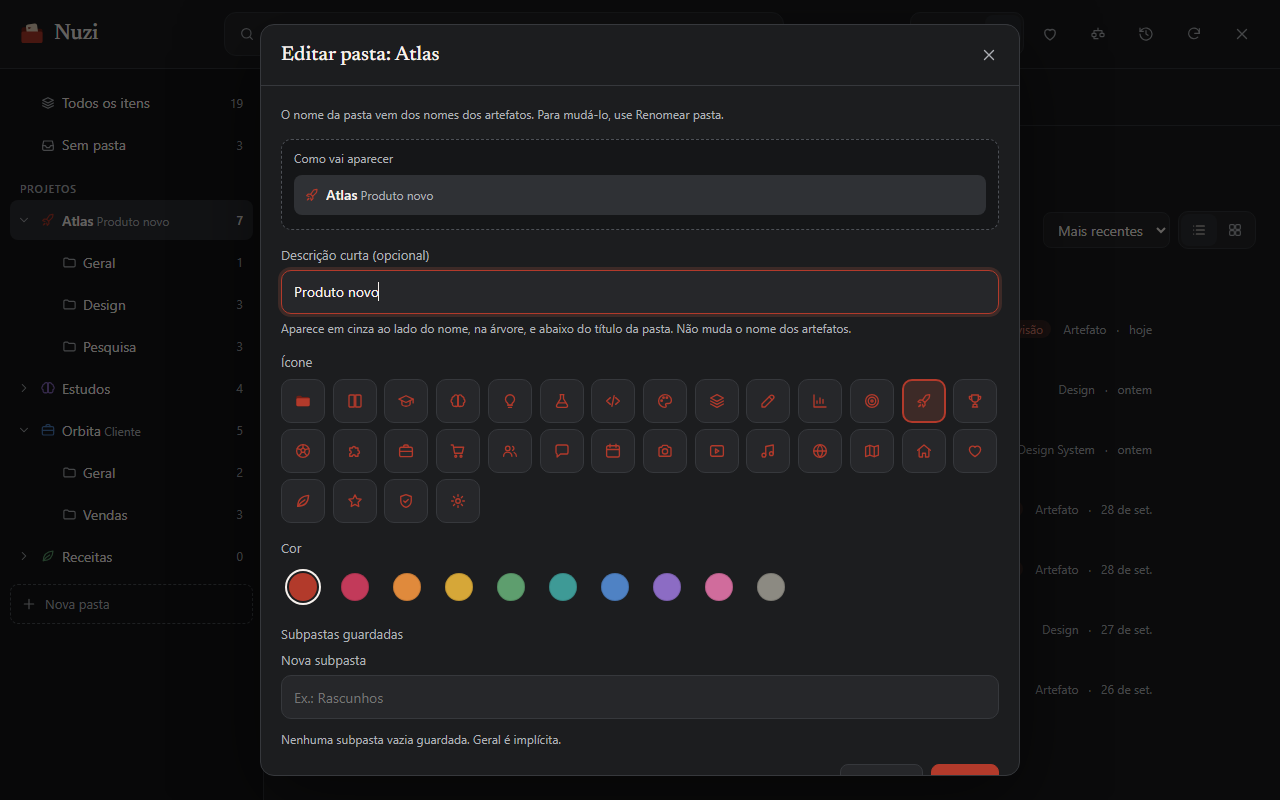The height and width of the screenshot is (800, 1280).
Task: Expand the Estudos project folder
Action: click(24, 389)
